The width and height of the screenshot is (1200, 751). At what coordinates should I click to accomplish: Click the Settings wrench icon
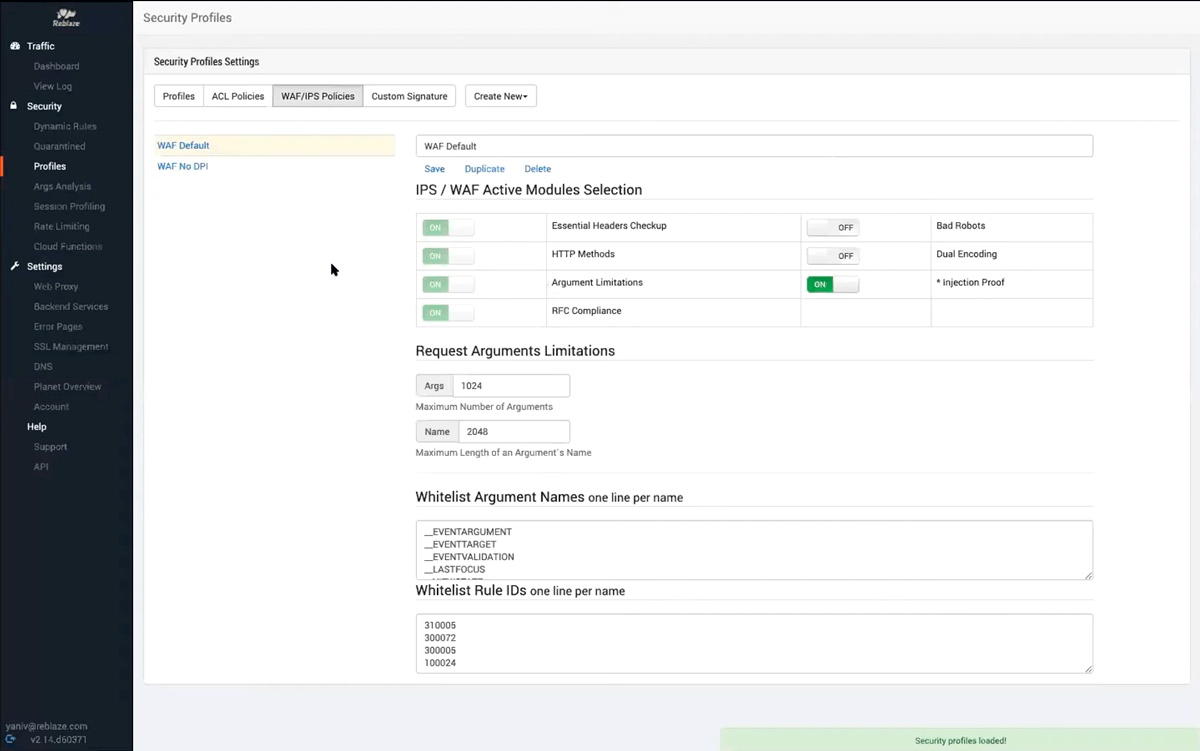pyautogui.click(x=14, y=267)
